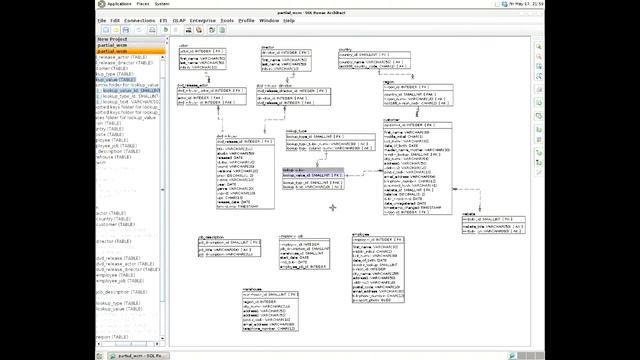640x360 pixels.
Task: Select the highlighted lookup_value_id column in diagram
Action: pos(313,175)
